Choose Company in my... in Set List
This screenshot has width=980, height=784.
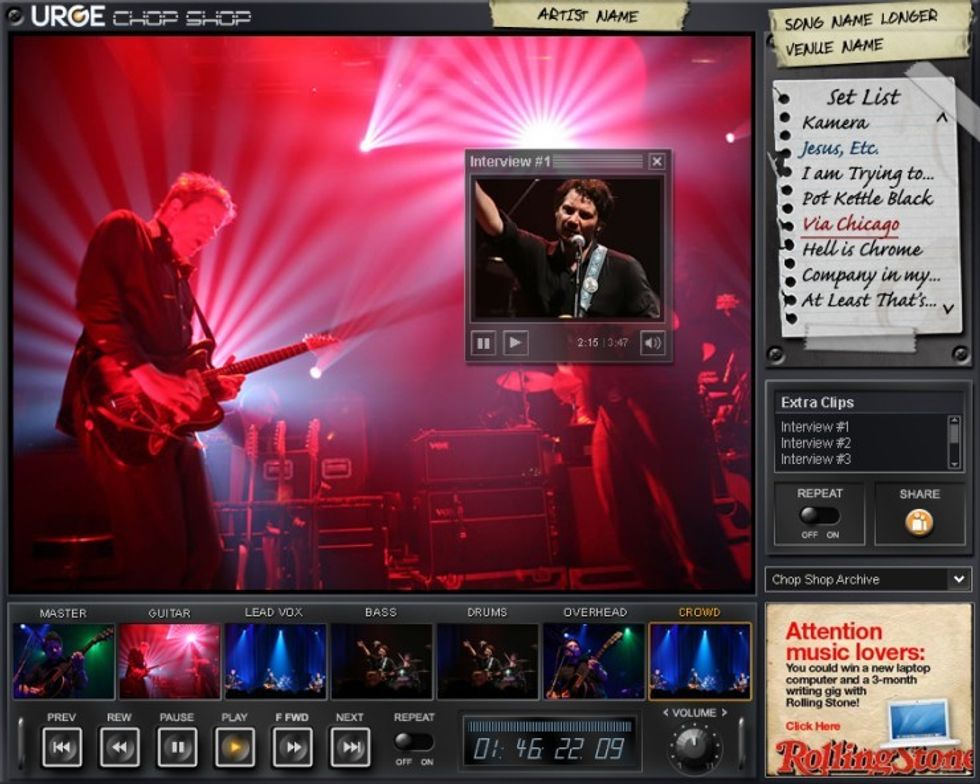coord(871,275)
